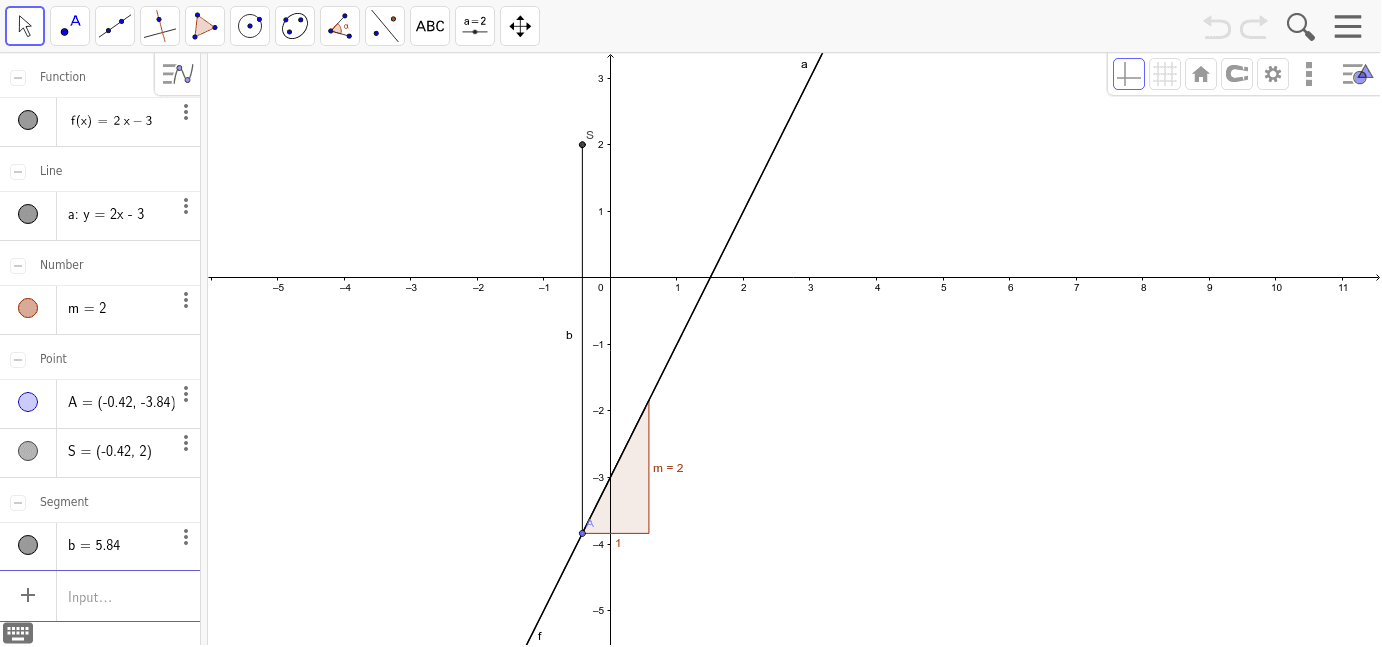Select the m = 2 entry
This screenshot has height=647, width=1382.
coord(87,308)
